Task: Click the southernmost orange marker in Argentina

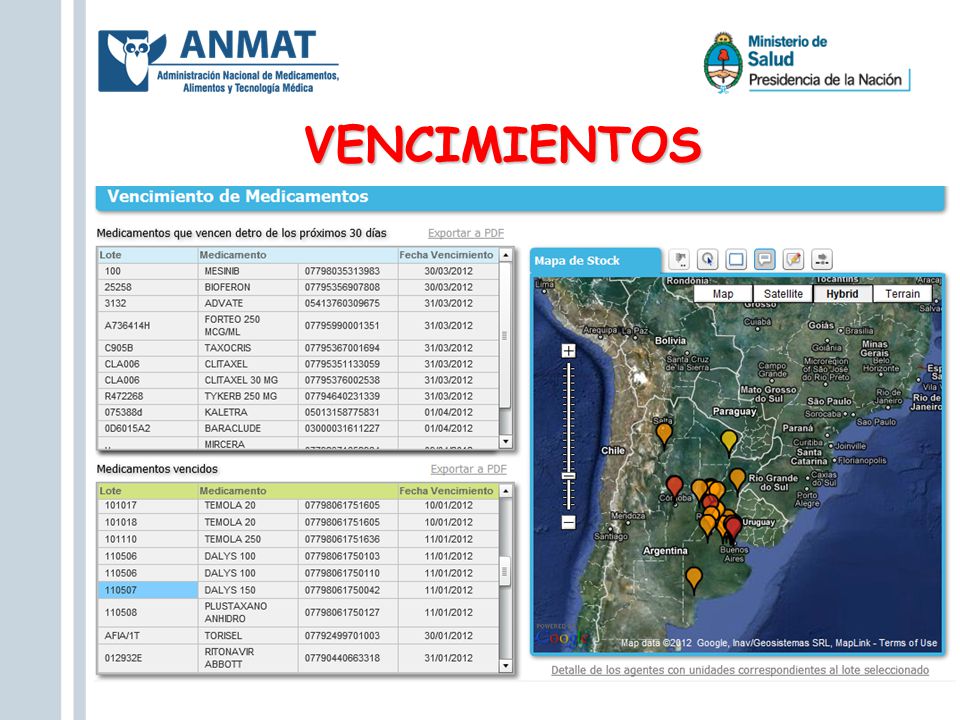Action: pos(694,579)
